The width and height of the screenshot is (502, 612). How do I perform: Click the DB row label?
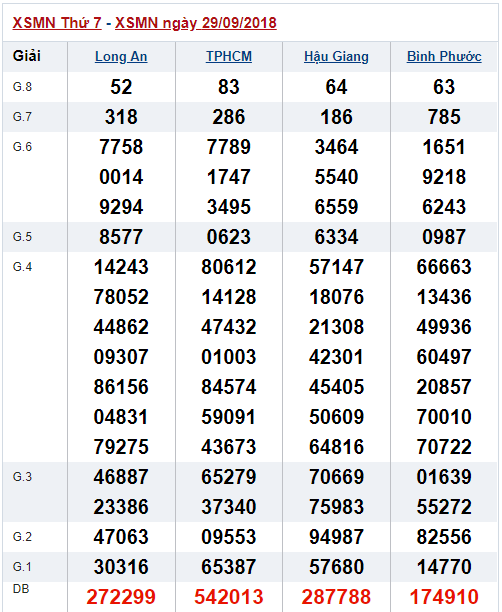point(21,589)
